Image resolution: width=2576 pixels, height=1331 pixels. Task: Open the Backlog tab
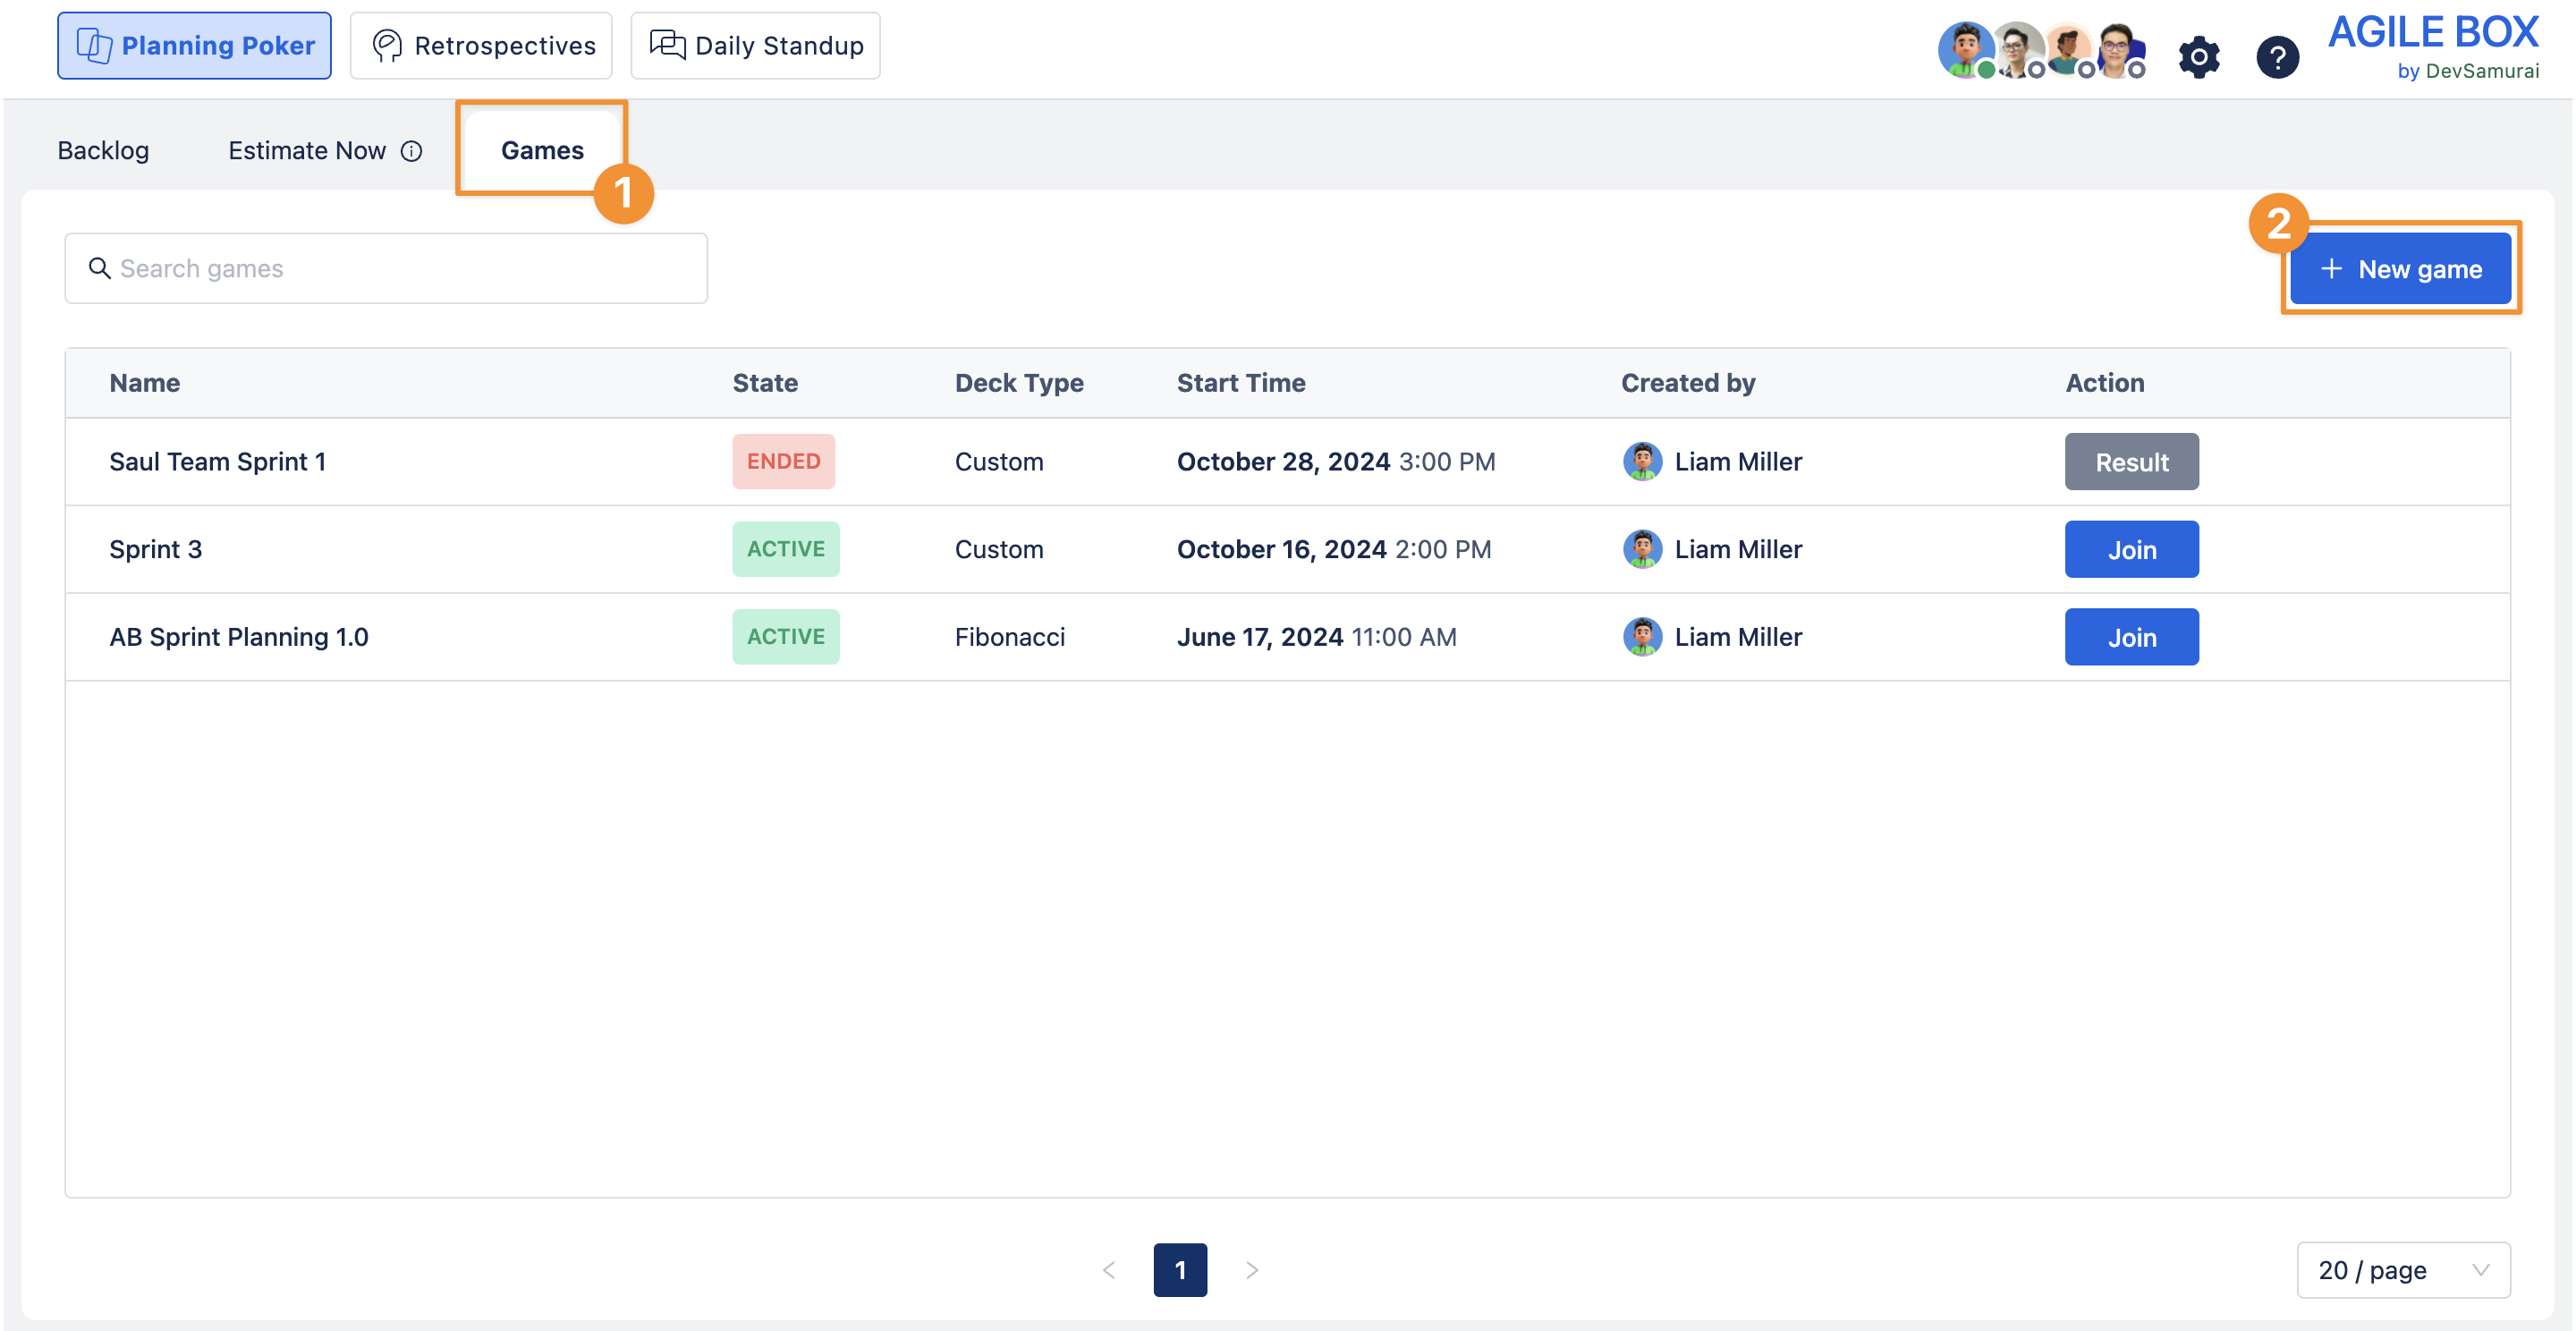tap(103, 150)
